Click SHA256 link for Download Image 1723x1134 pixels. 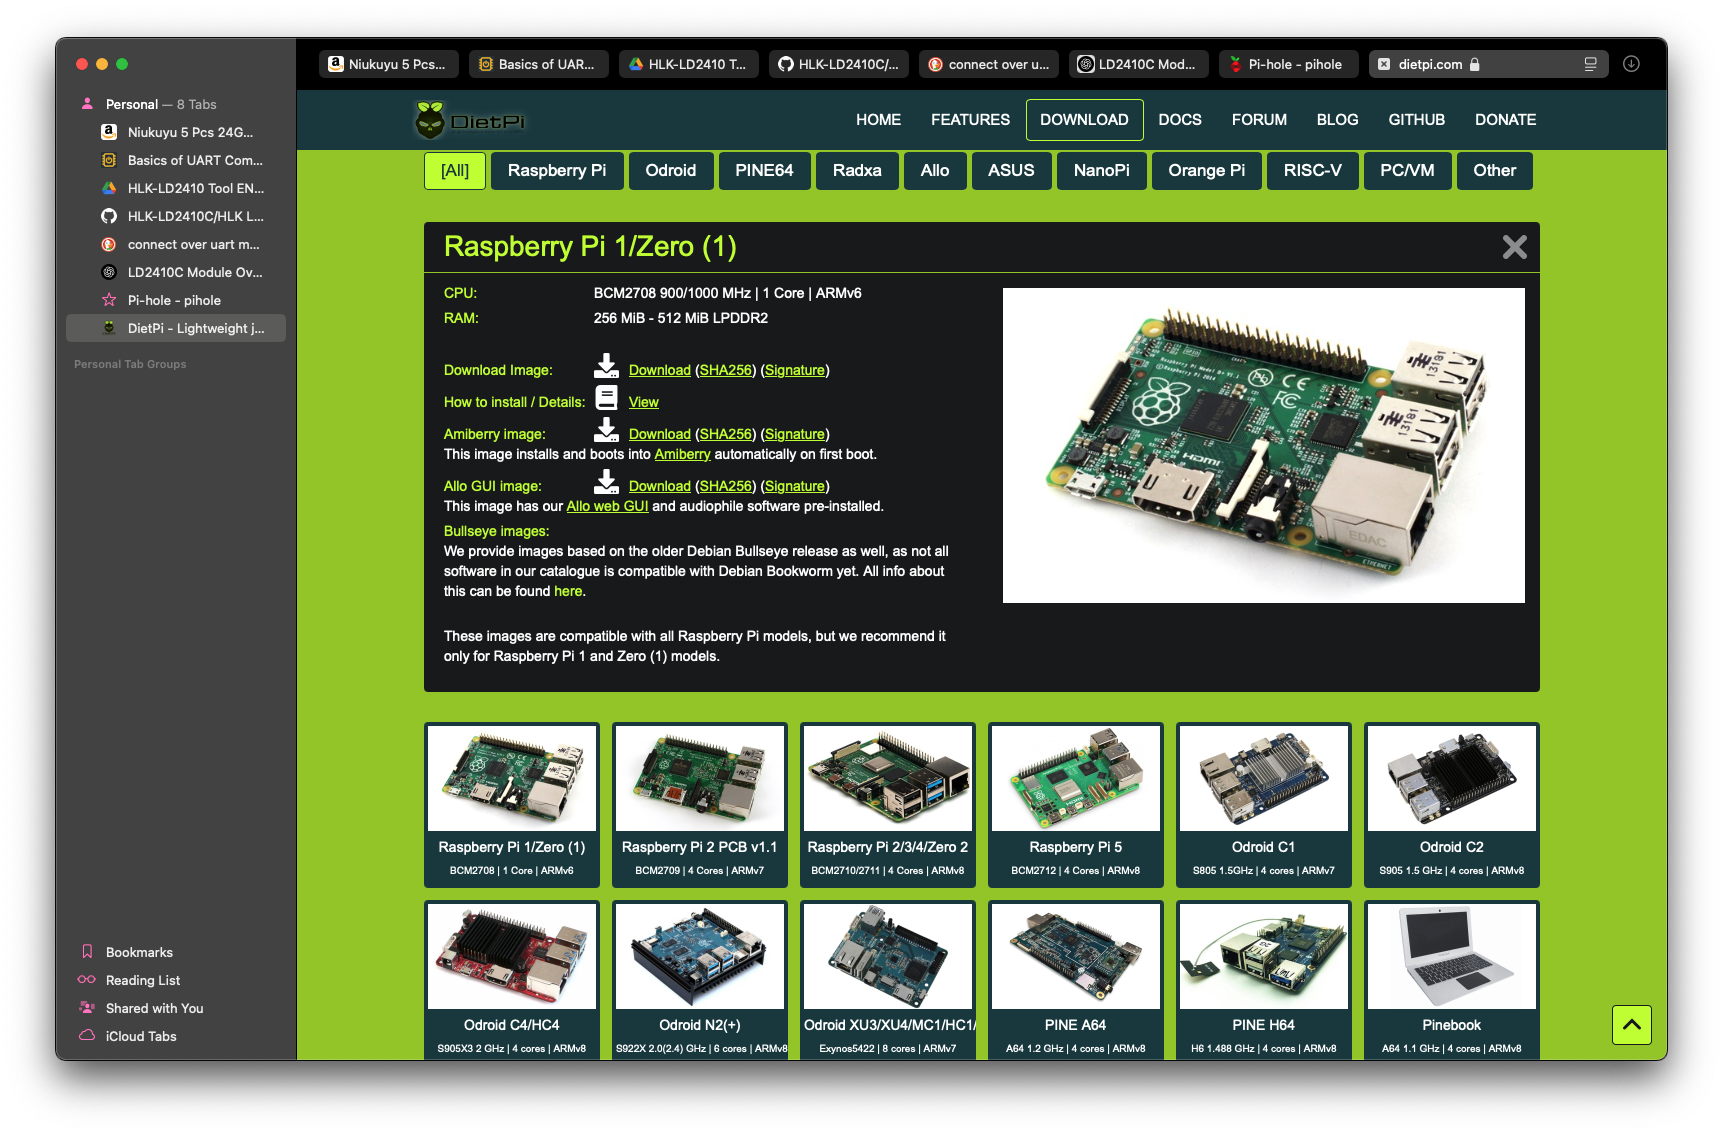tap(725, 370)
